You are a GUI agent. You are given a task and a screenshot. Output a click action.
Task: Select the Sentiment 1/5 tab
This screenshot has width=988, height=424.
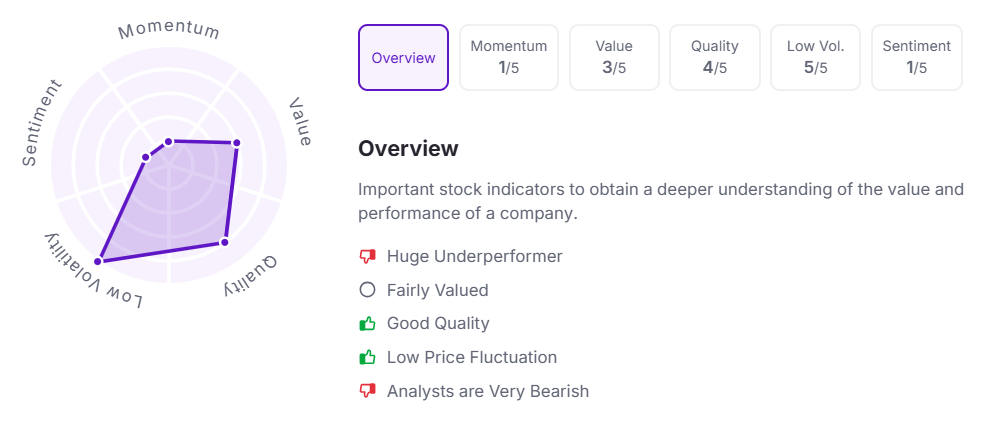click(916, 58)
